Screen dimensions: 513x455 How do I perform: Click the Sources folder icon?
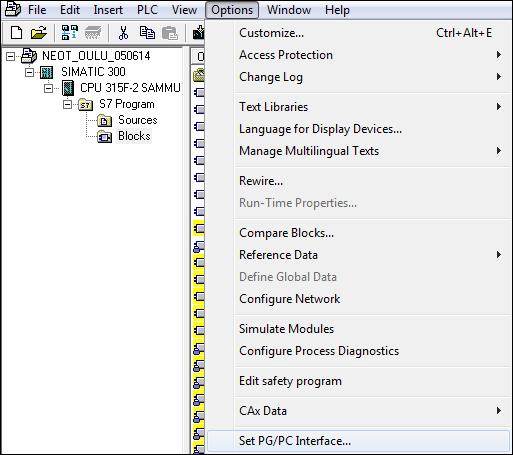point(104,121)
